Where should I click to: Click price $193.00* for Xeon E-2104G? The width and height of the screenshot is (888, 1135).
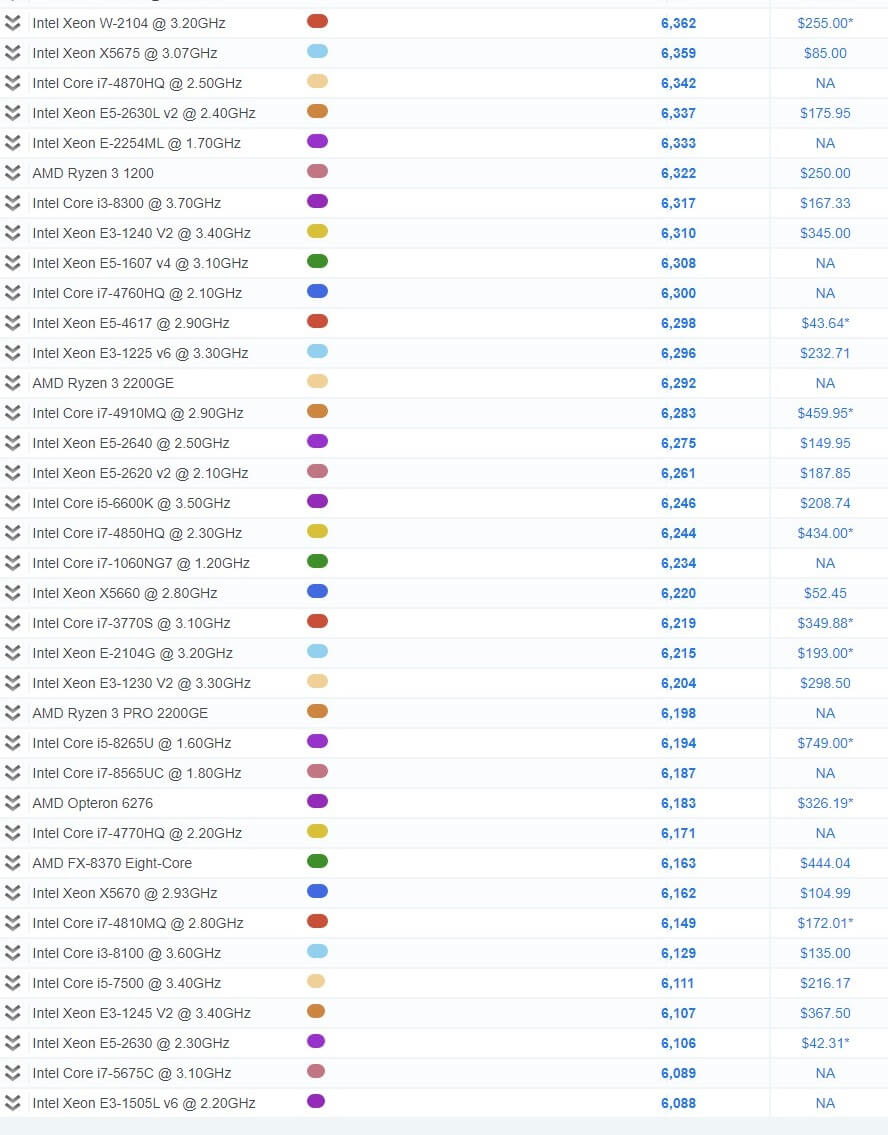(x=825, y=653)
